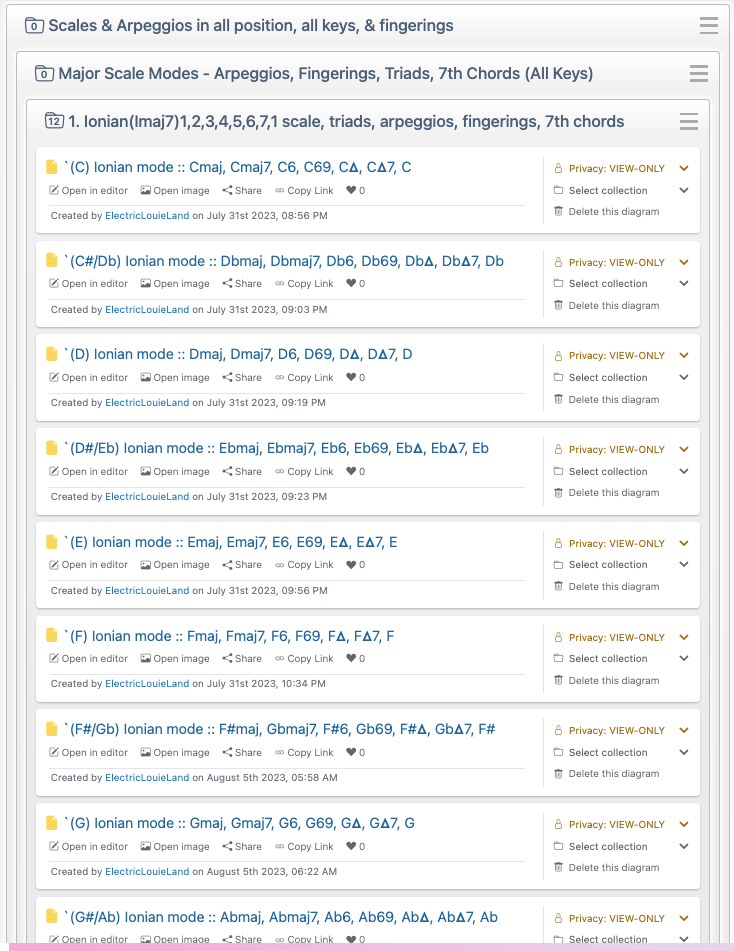The width and height of the screenshot is (734, 951).
Task: Open image of (F) Ionian mode
Action: tap(175, 659)
